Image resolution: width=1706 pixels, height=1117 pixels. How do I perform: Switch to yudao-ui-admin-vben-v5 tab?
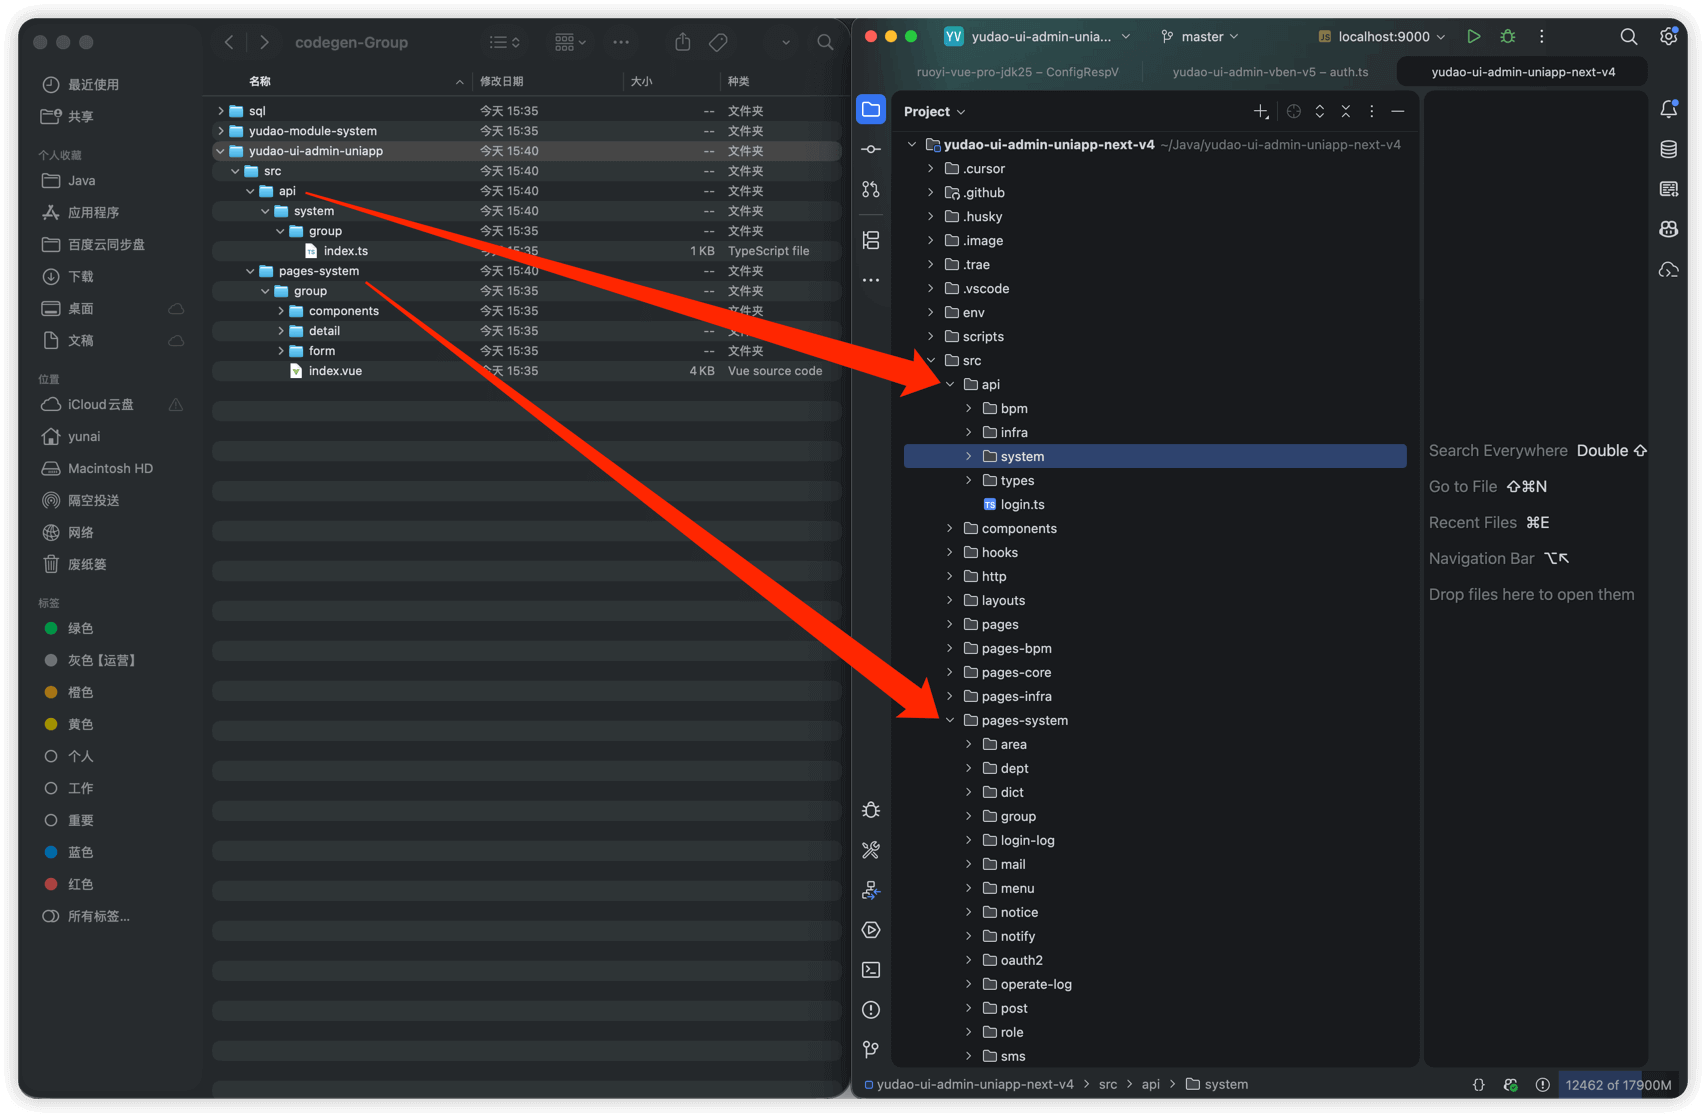tap(1269, 72)
